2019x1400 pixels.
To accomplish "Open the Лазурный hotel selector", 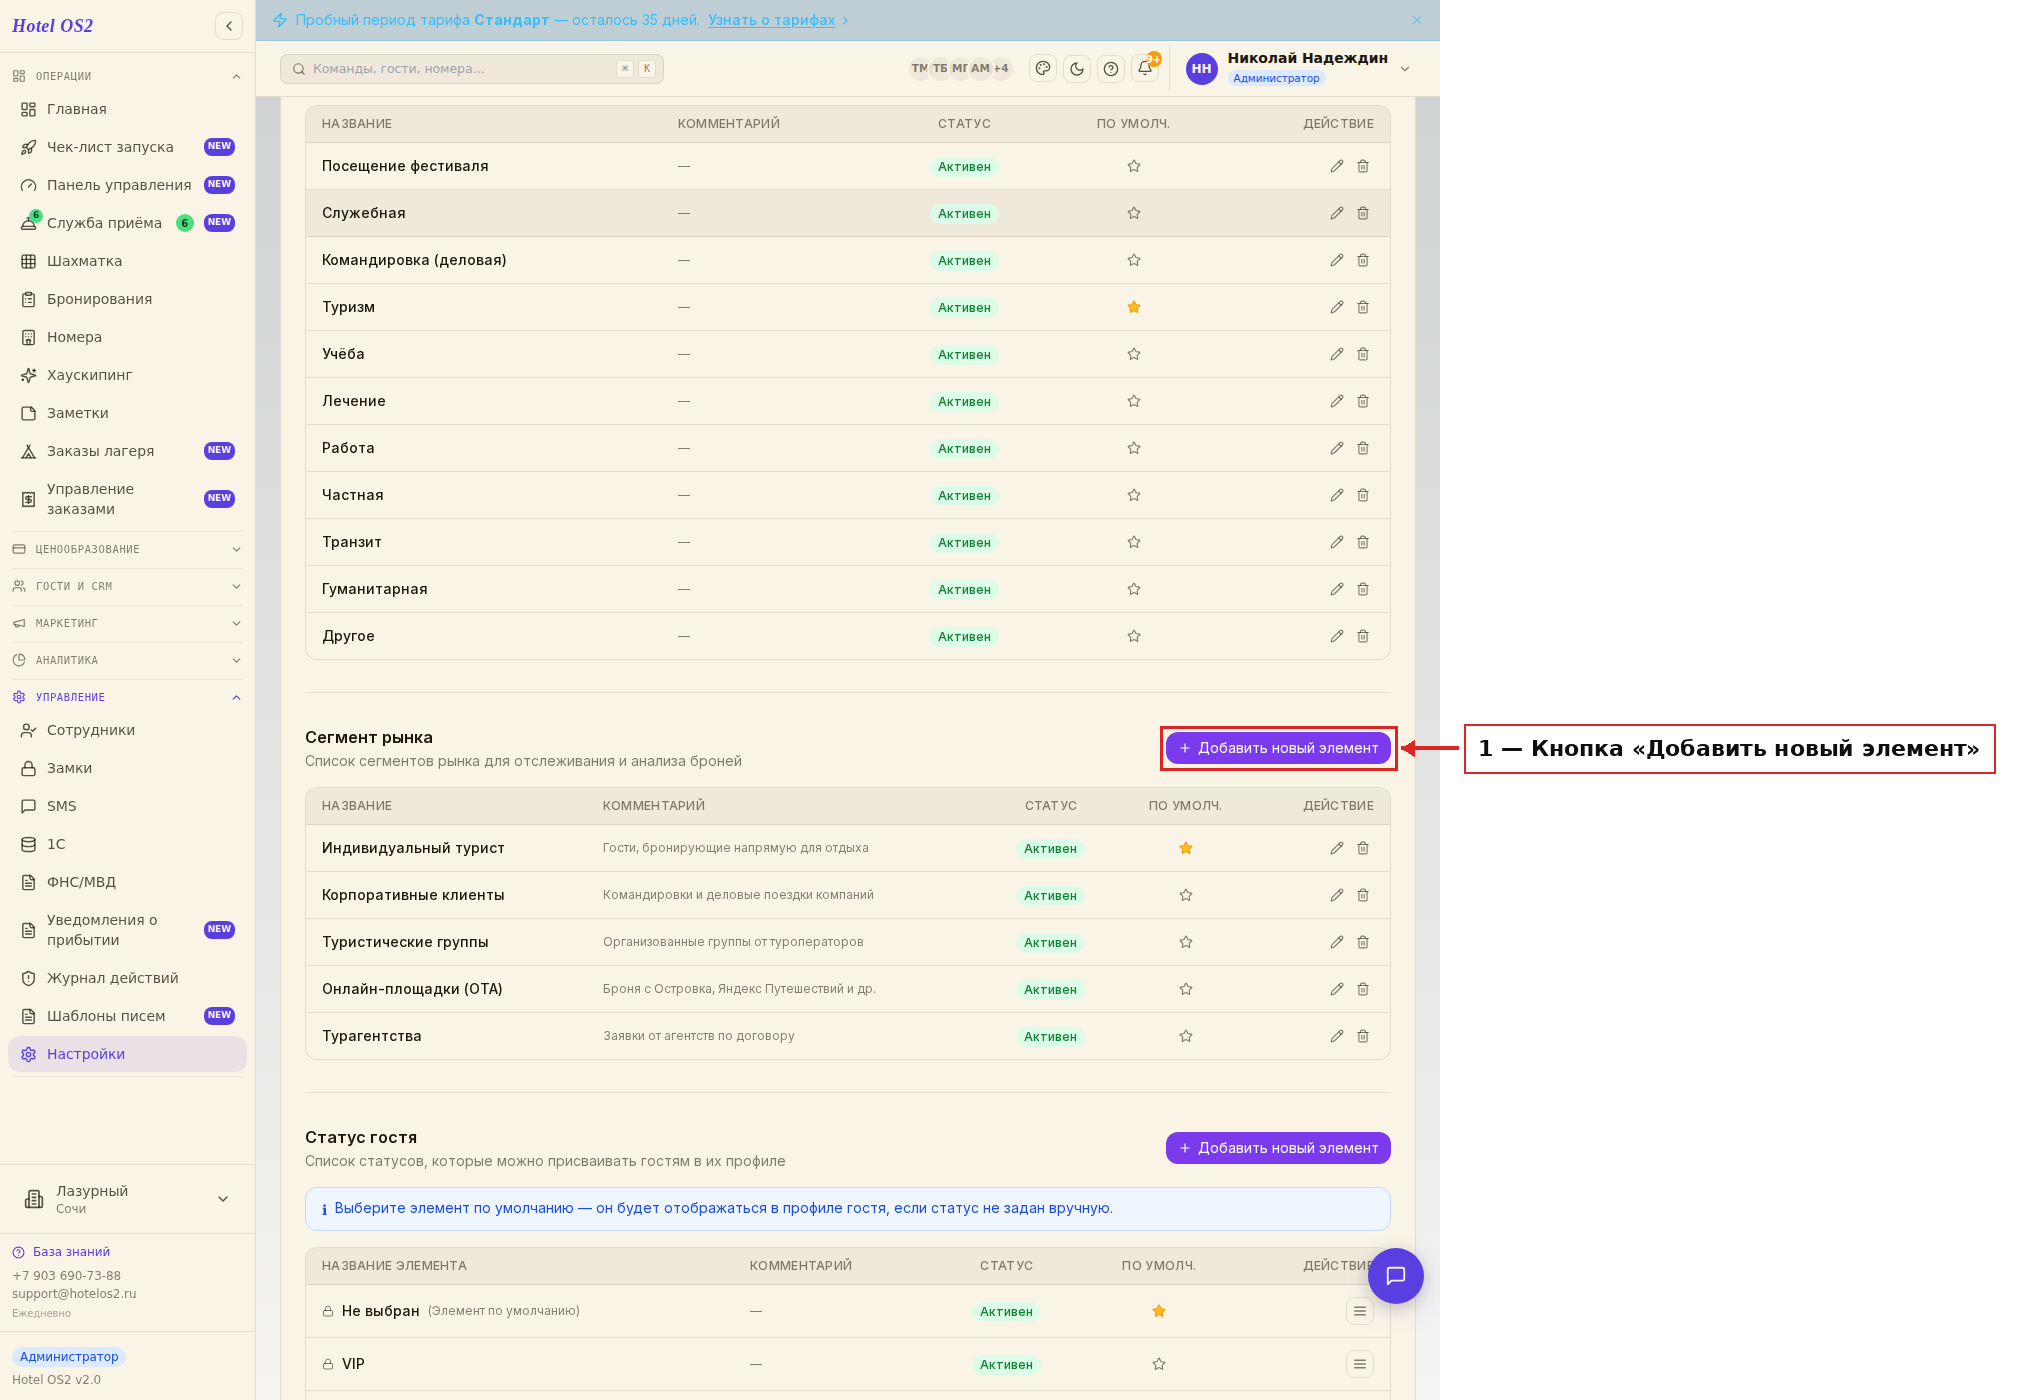I will (127, 1199).
